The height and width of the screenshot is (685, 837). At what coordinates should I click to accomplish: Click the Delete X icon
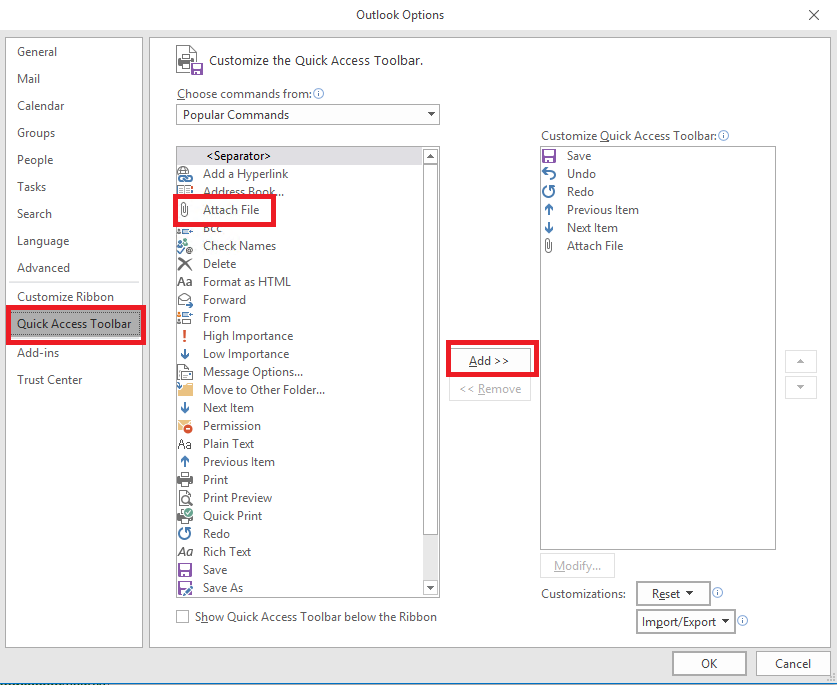click(x=185, y=264)
